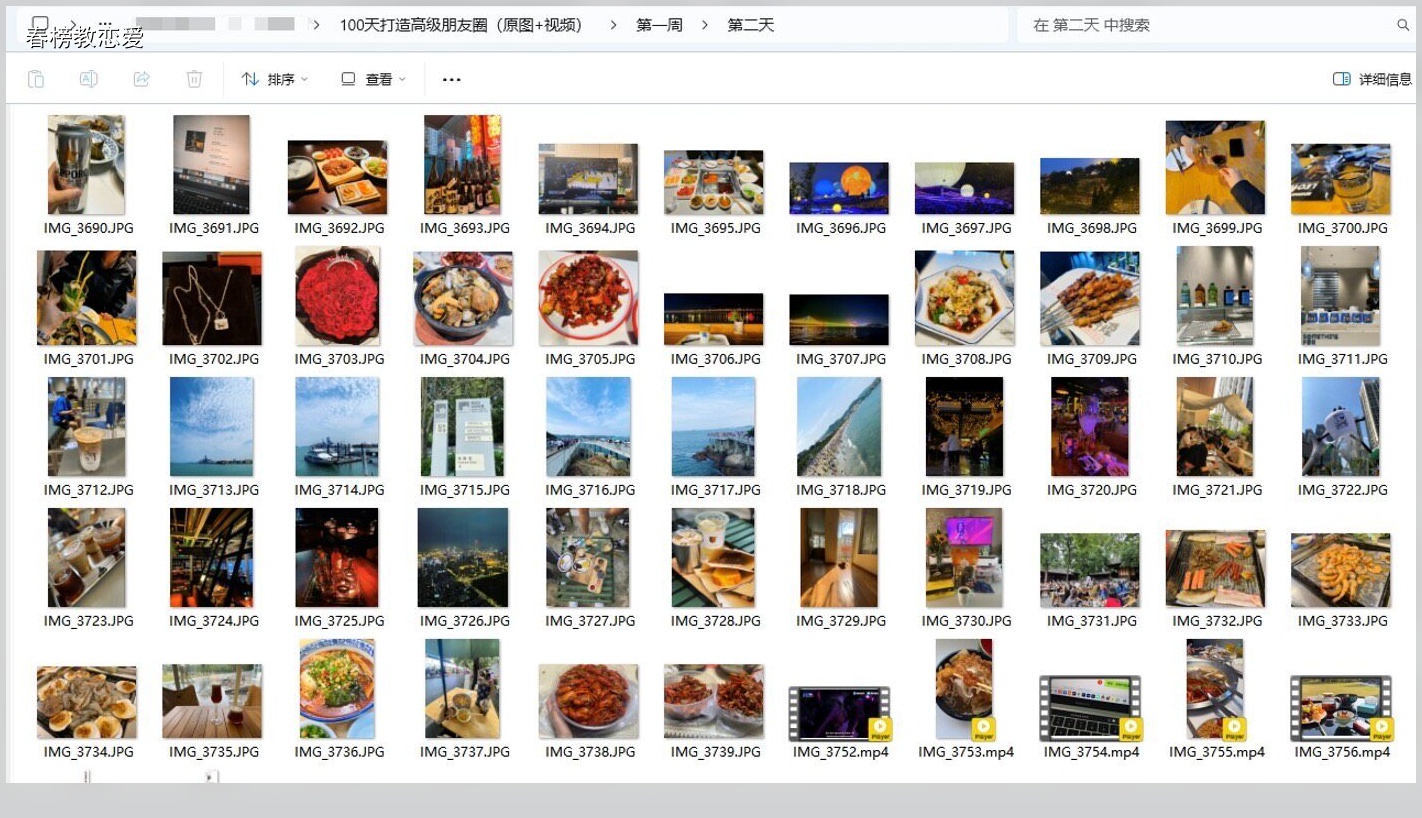
Task: Expand the chevron after 第一周 in breadcrumb
Action: click(x=705, y=25)
